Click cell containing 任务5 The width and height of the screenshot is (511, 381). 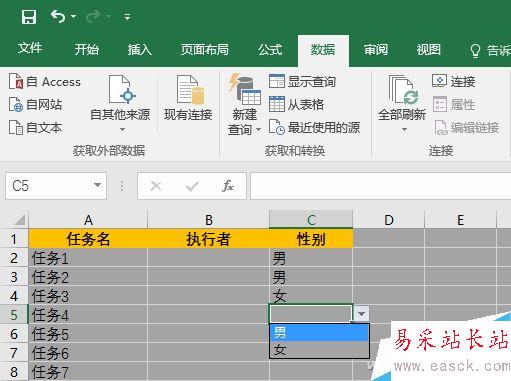click(x=88, y=334)
